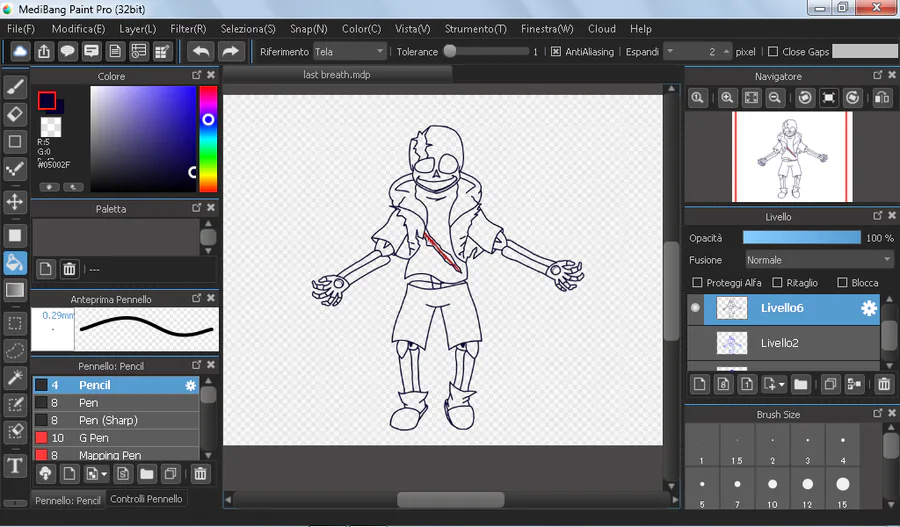Enable Close Gaps checkbox
900x527 pixels.
(773, 52)
